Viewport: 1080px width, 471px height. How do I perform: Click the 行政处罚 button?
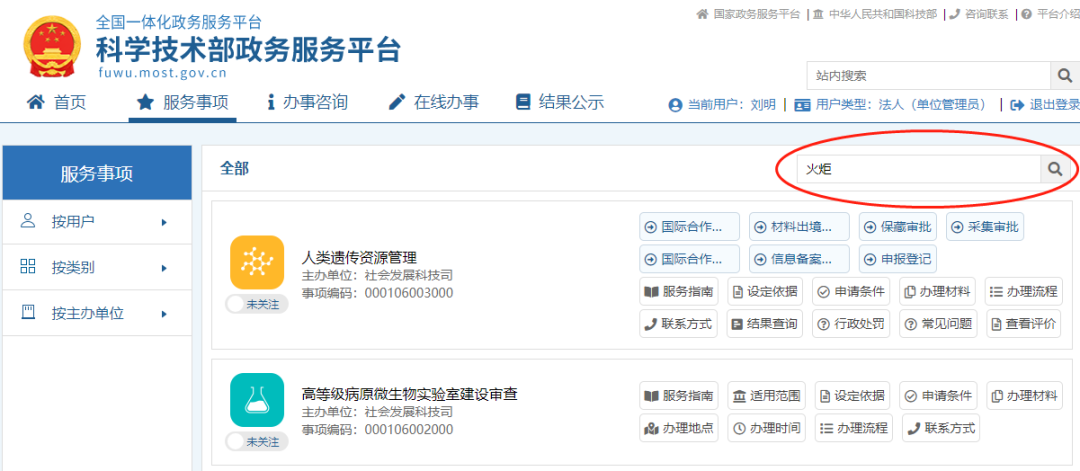852,324
